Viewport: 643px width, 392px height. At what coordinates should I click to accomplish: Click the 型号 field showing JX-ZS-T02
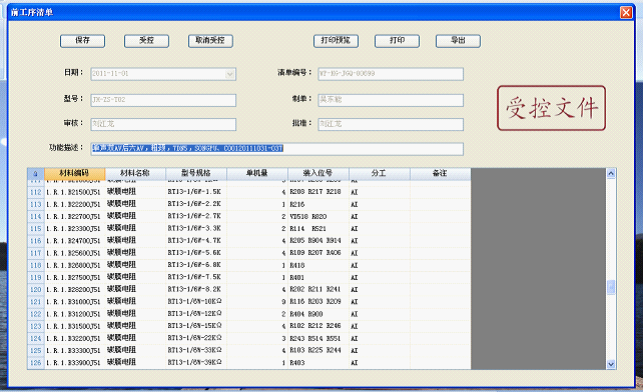pos(163,100)
